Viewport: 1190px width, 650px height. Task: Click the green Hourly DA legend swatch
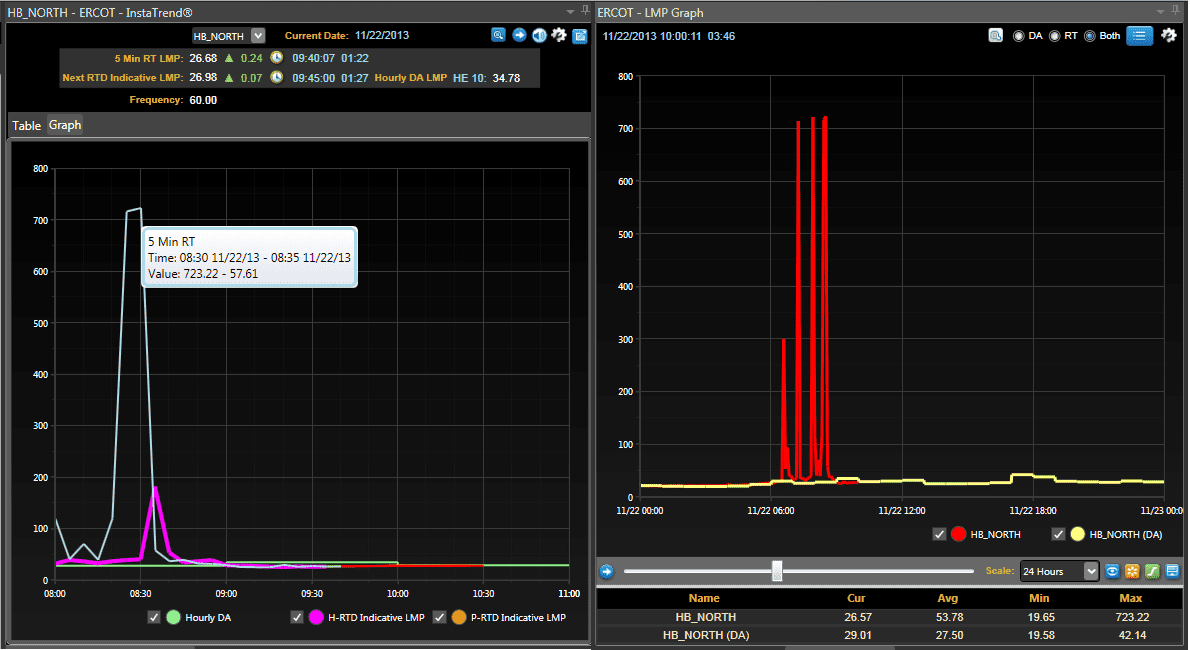173,617
